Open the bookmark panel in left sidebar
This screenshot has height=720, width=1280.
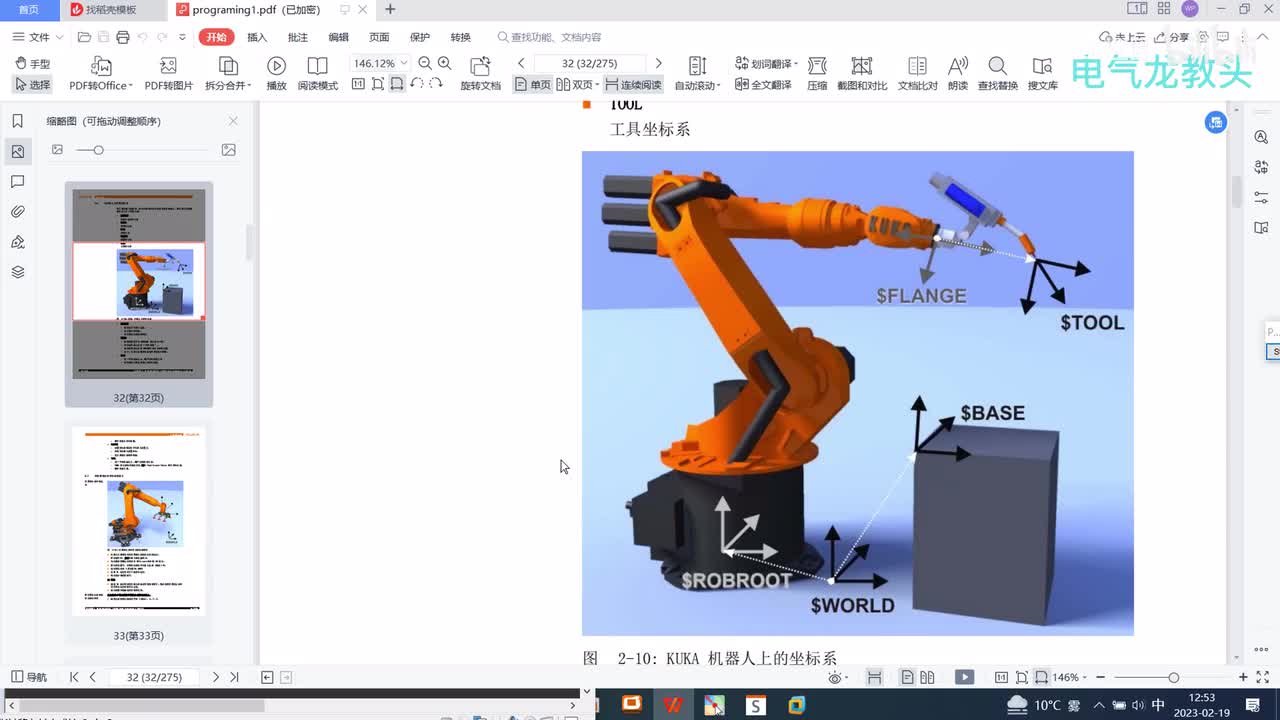[17, 121]
